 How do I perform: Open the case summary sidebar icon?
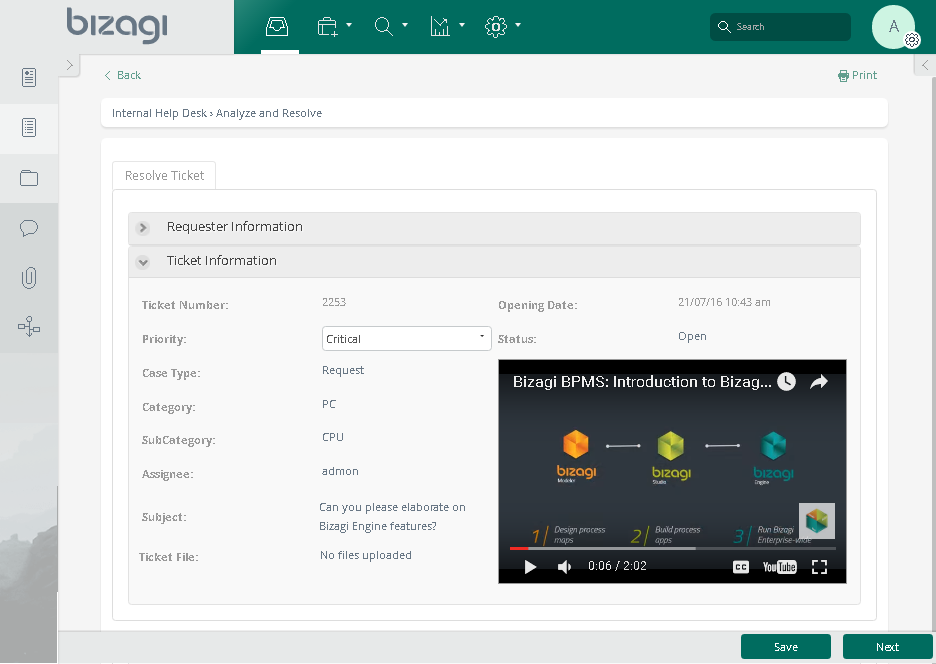pyautogui.click(x=29, y=77)
